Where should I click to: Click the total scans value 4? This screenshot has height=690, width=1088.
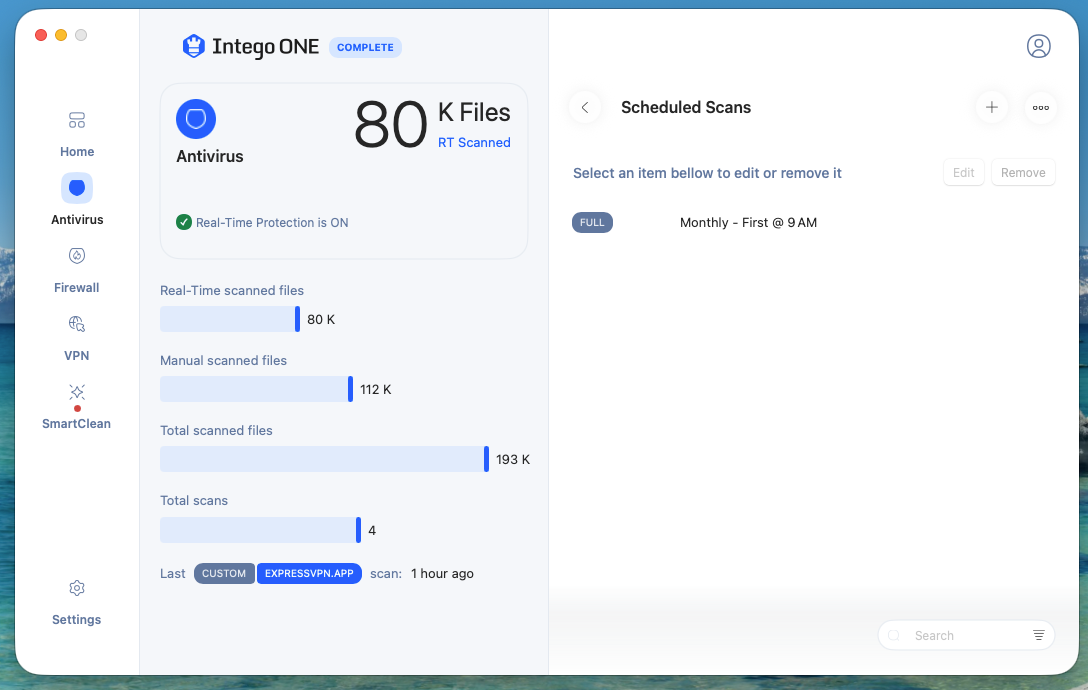point(372,530)
